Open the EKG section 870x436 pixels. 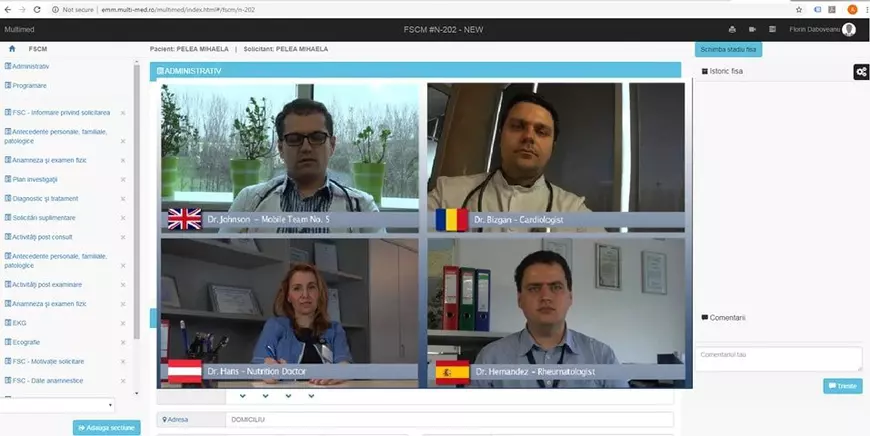point(16,323)
